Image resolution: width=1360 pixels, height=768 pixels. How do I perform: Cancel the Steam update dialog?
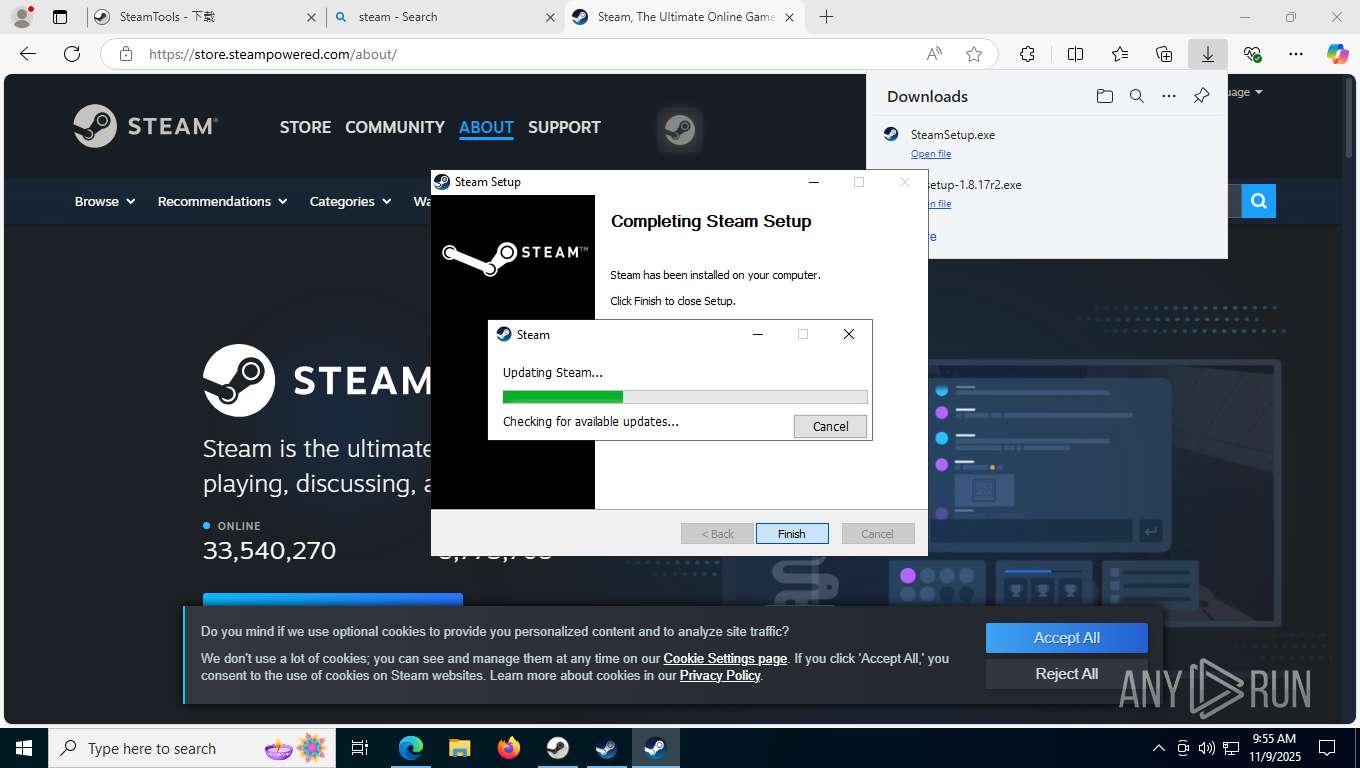coord(830,426)
